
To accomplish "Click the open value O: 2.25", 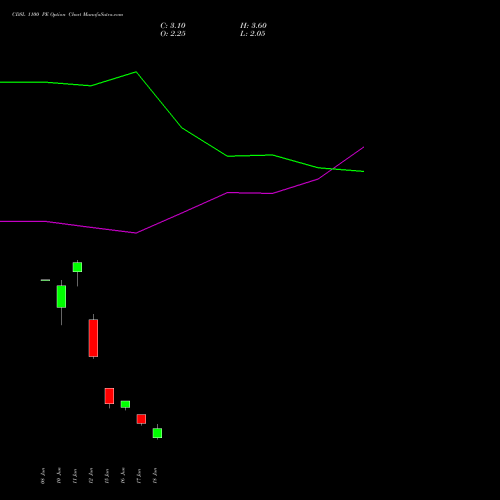I will [x=173, y=34].
